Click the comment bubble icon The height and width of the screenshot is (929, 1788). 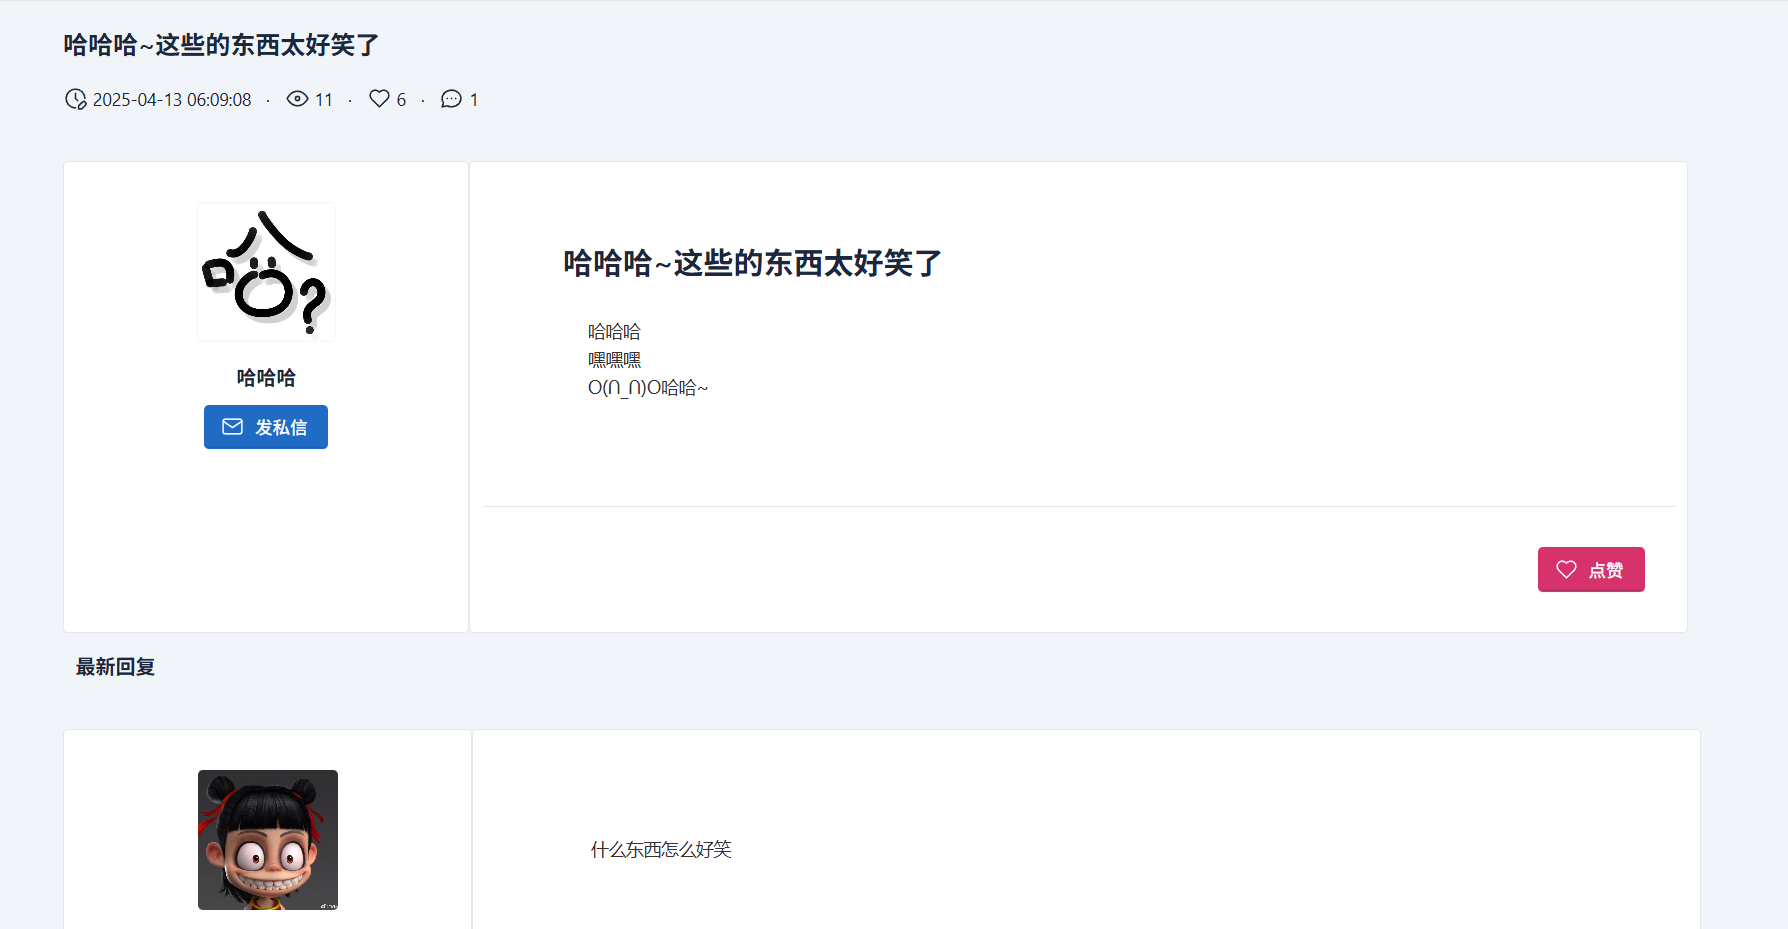click(451, 99)
